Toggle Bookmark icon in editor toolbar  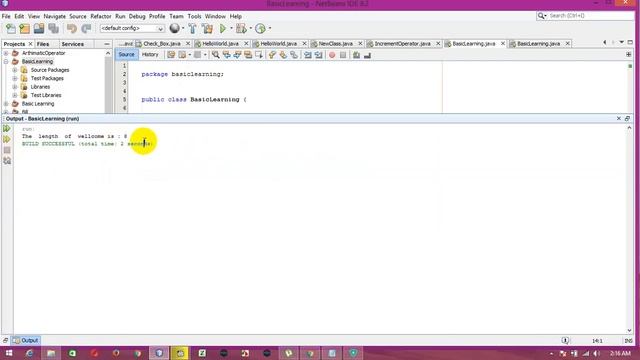294,55
